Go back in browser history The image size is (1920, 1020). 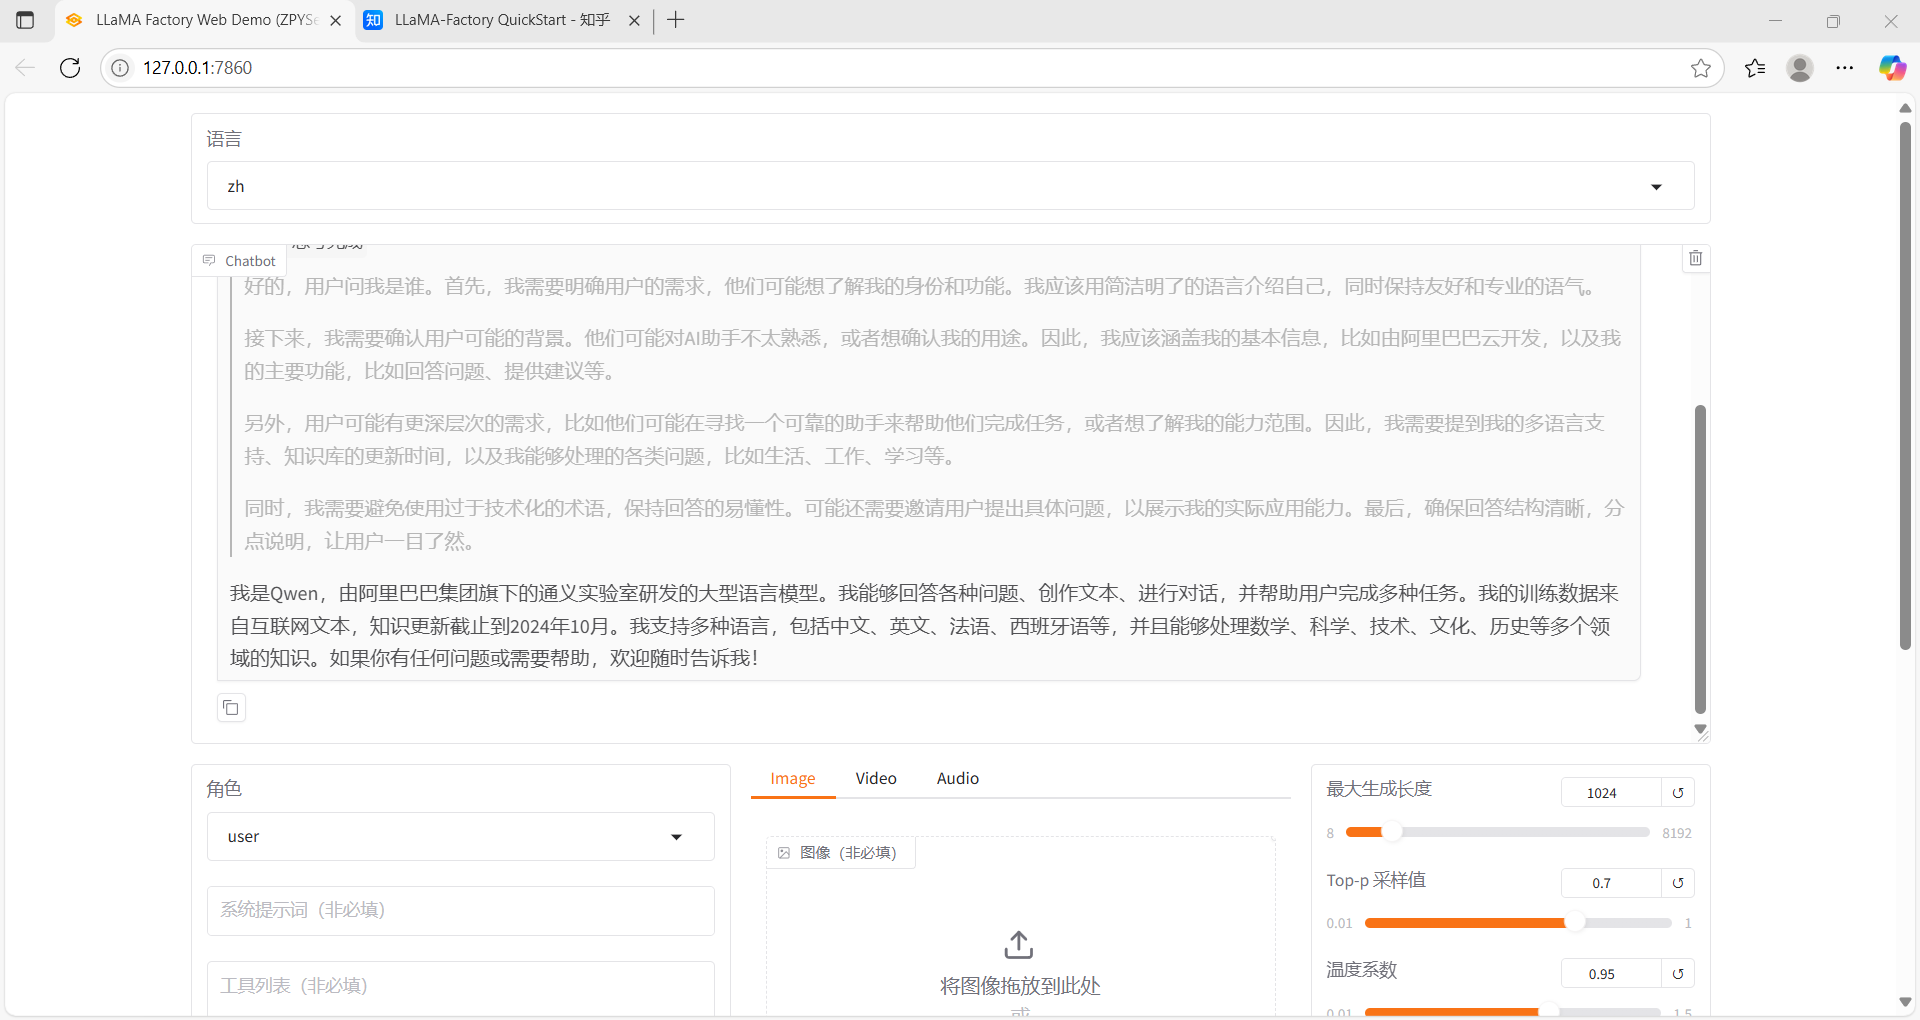click(25, 68)
